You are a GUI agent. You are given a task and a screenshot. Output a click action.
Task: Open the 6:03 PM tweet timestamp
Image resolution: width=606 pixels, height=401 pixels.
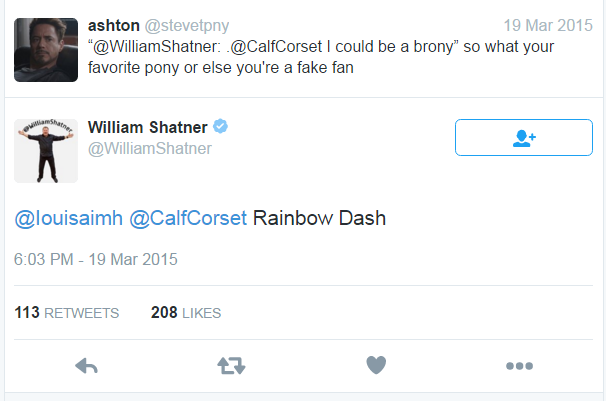click(95, 259)
